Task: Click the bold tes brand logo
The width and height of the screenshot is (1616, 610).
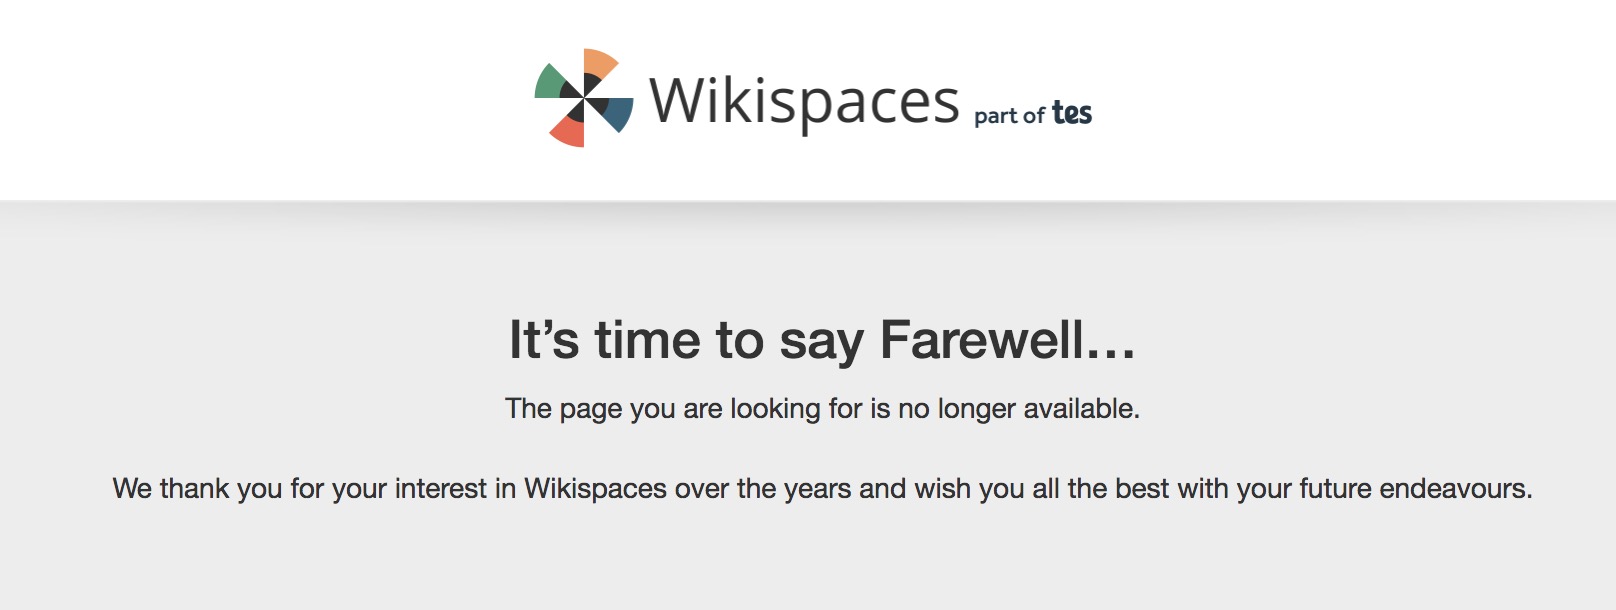Action: coord(1072,114)
